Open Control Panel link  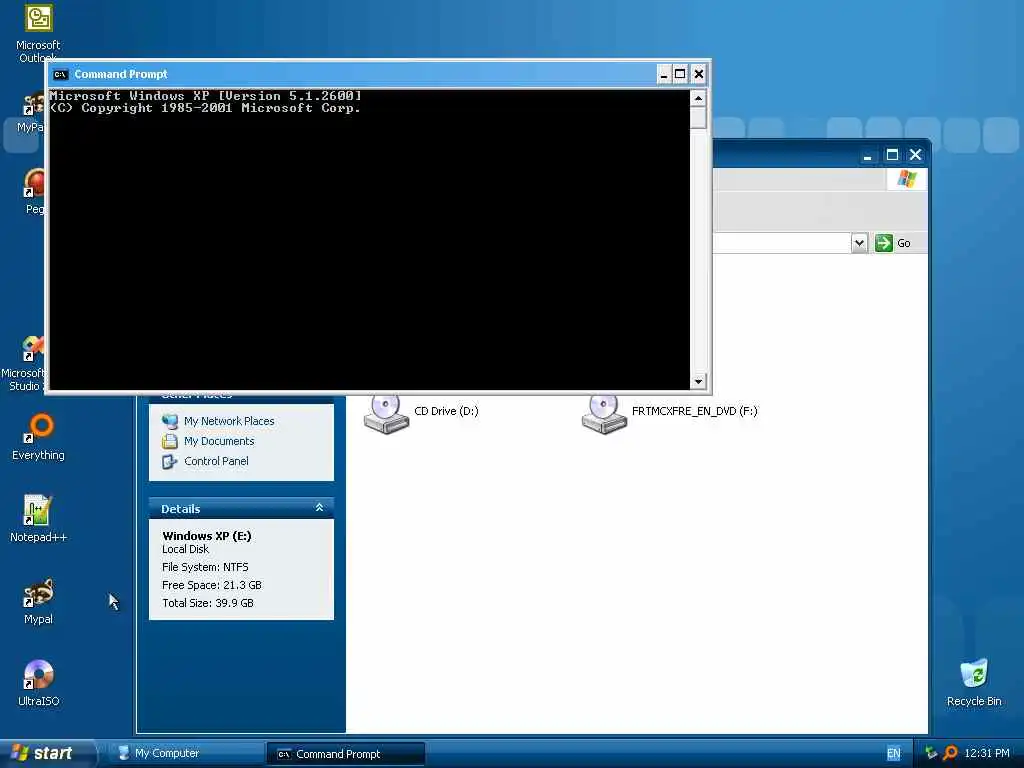pos(216,461)
